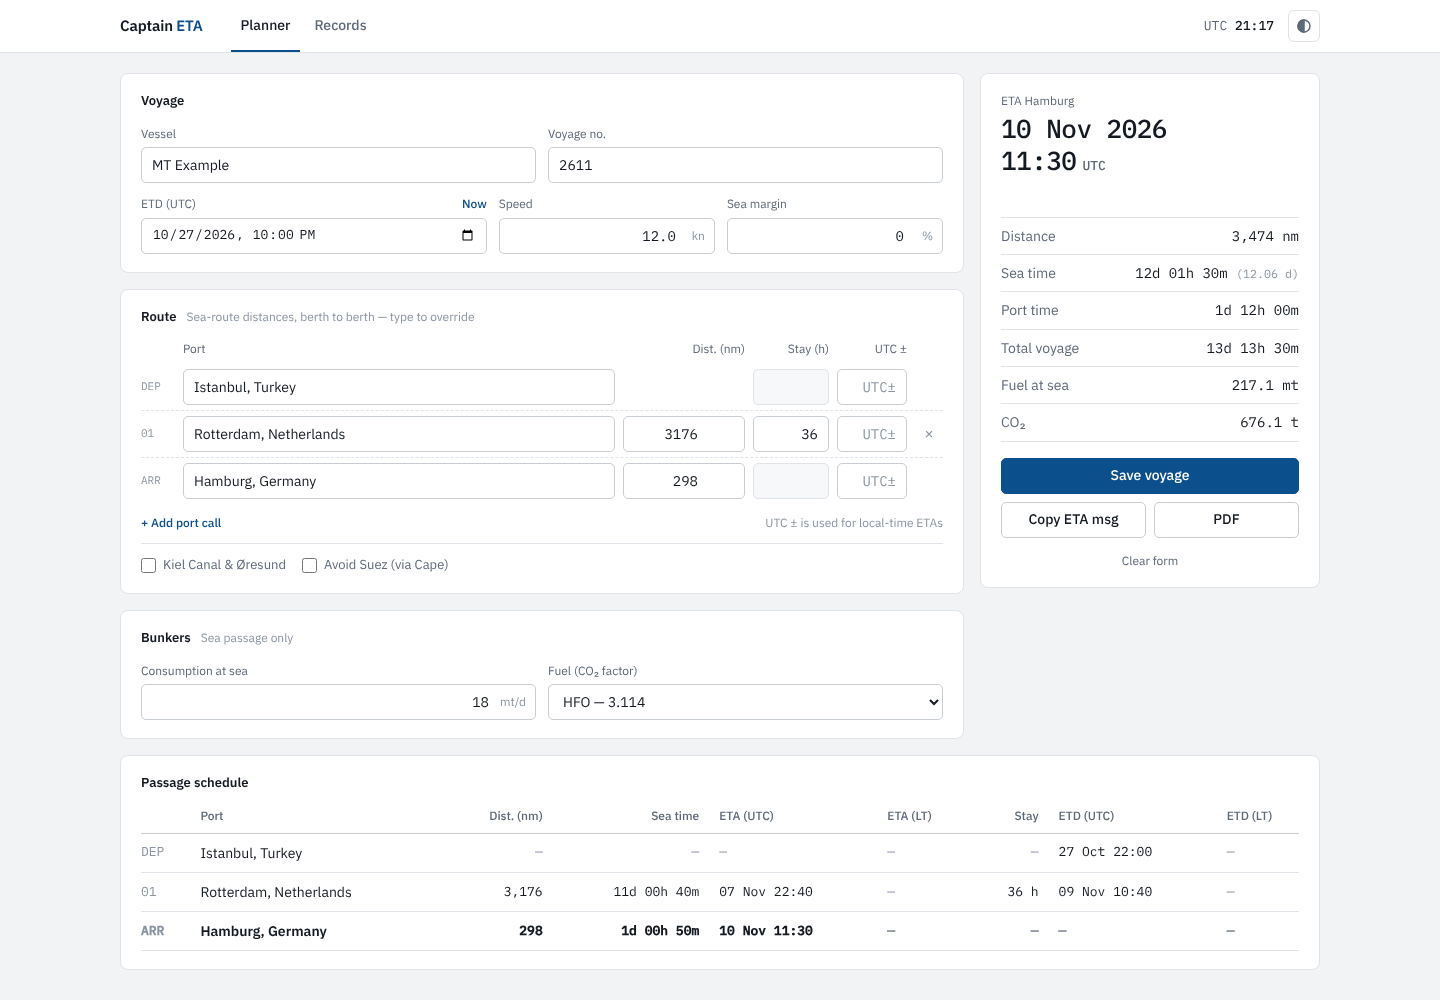
Task: Edit the Sea margin percentage field
Action: tap(835, 236)
